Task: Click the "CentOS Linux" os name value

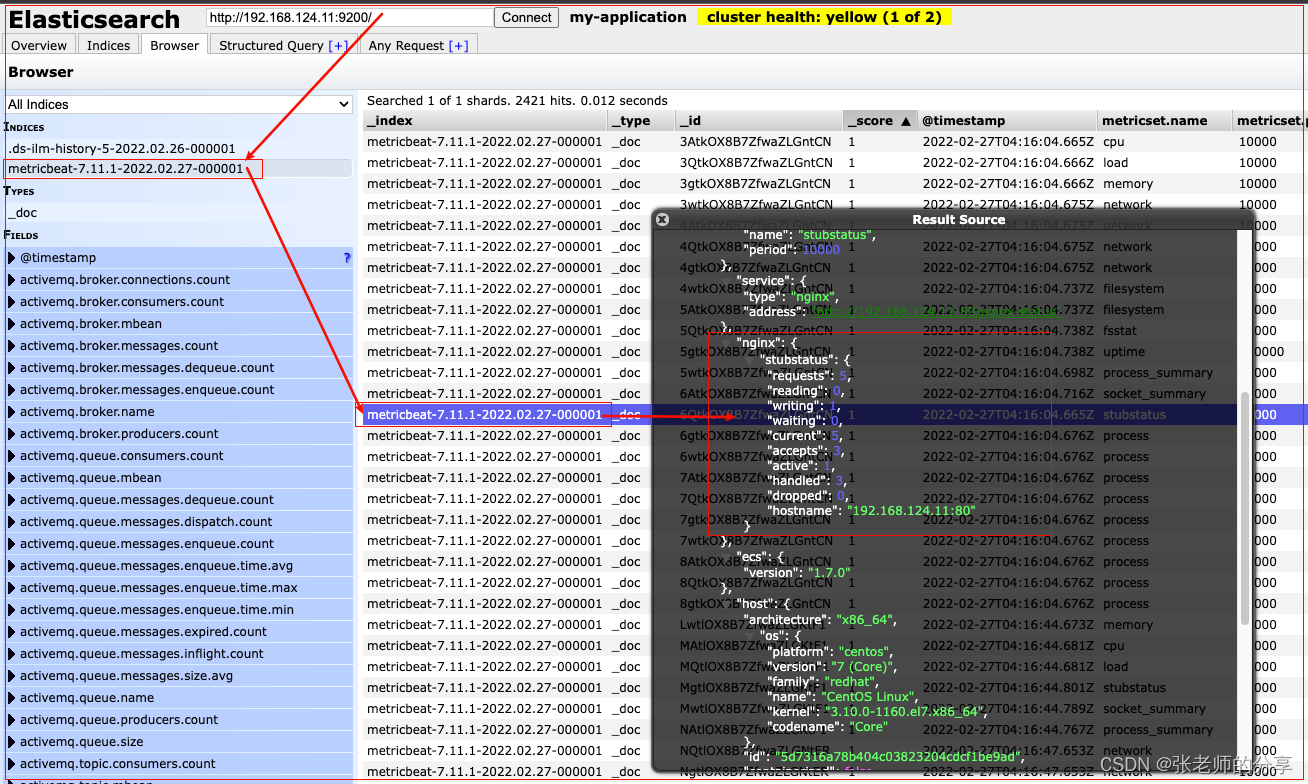Action: pyautogui.click(x=867, y=697)
